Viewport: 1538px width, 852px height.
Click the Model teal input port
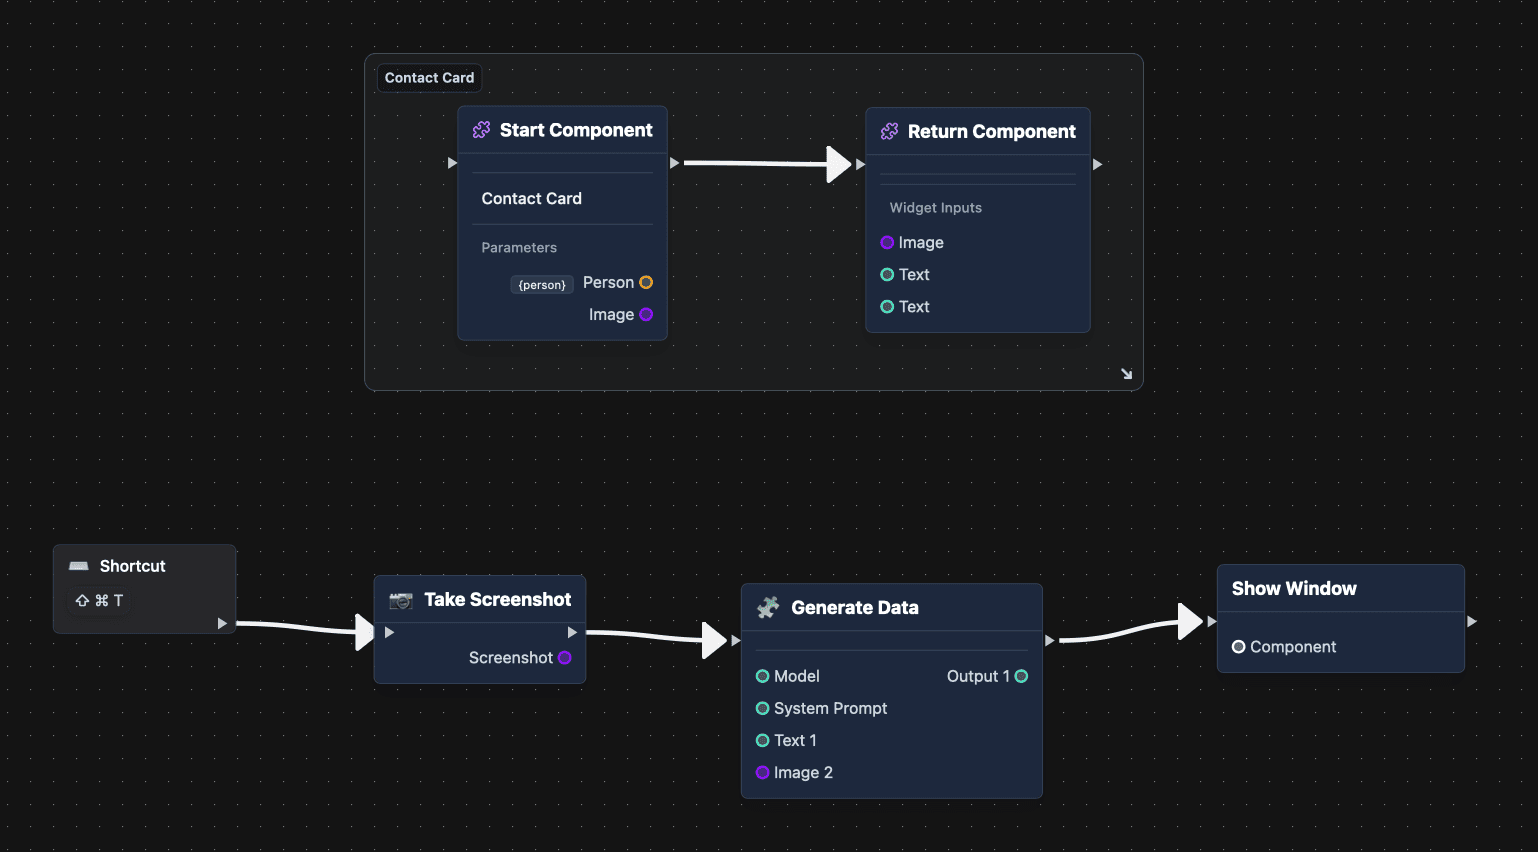click(x=763, y=677)
